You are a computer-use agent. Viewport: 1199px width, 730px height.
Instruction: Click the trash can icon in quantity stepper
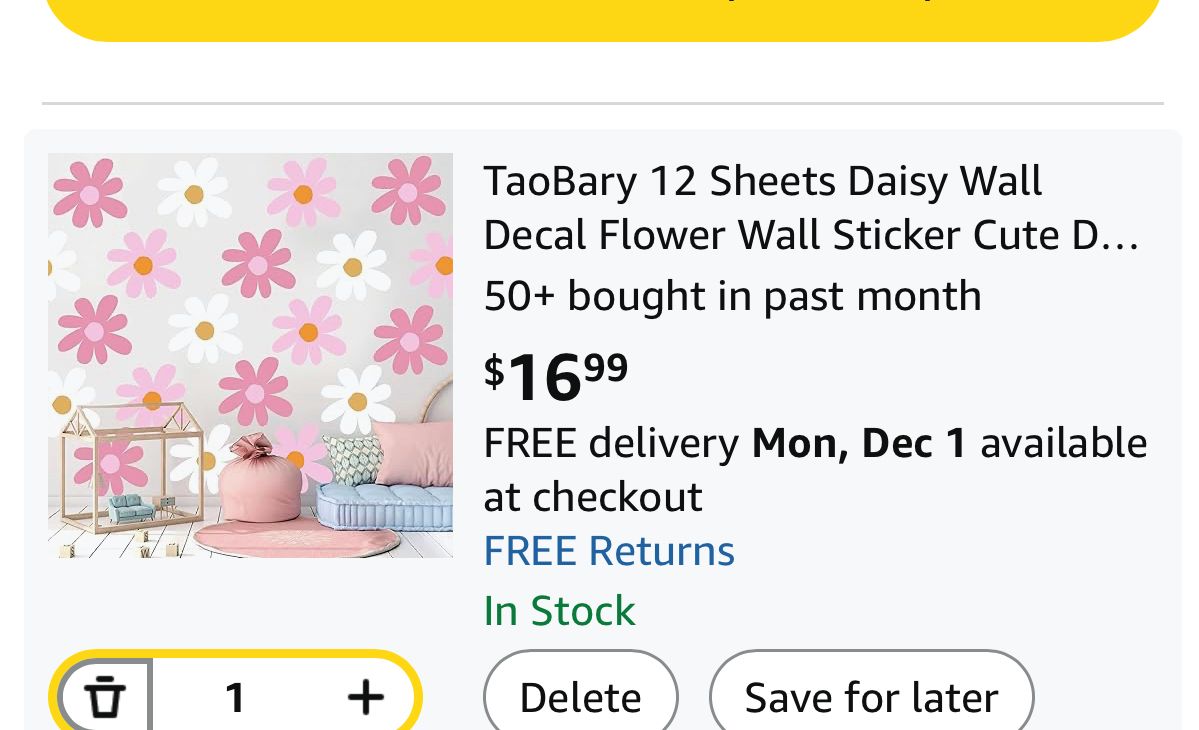tap(104, 696)
